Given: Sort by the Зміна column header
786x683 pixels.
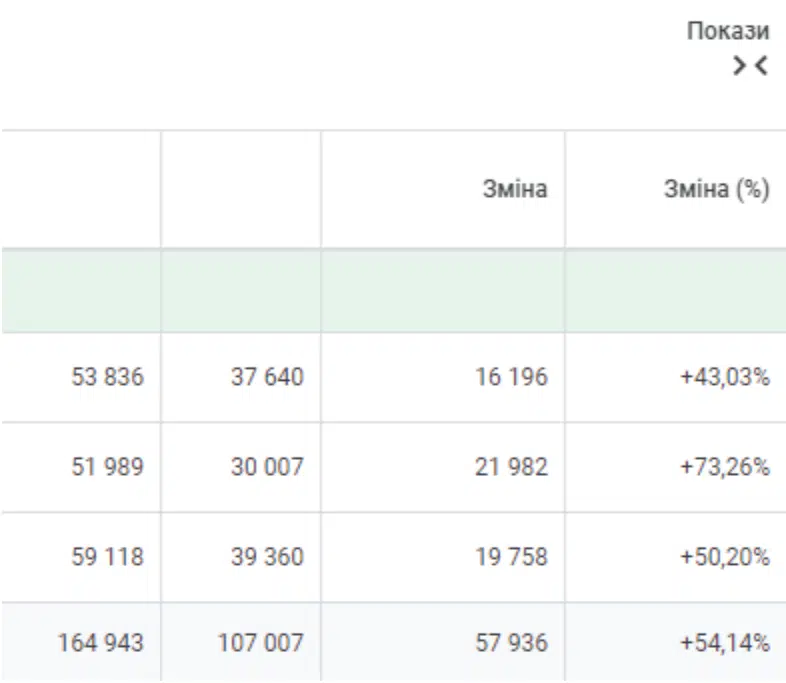Looking at the screenshot, I should (x=515, y=189).
